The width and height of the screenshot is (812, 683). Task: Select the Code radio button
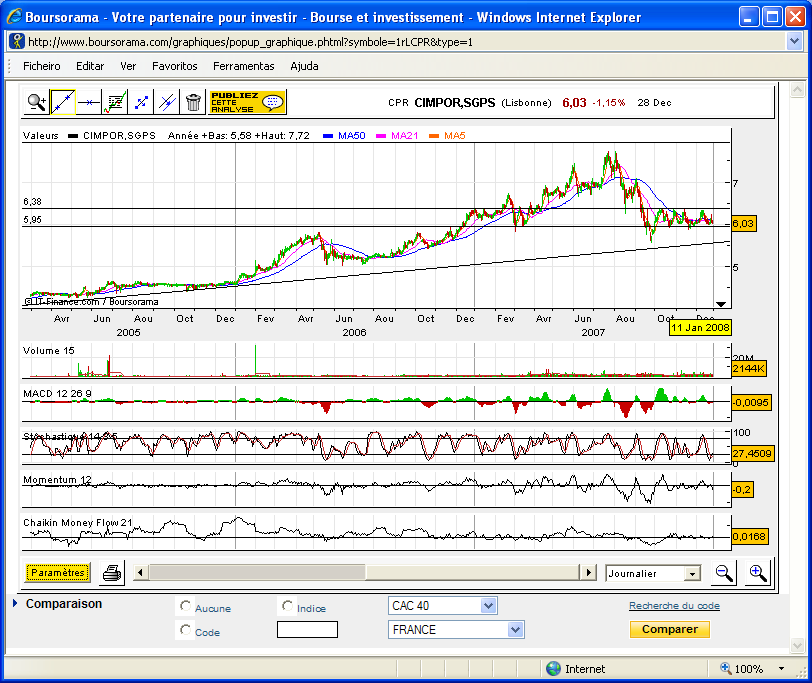click(185, 630)
